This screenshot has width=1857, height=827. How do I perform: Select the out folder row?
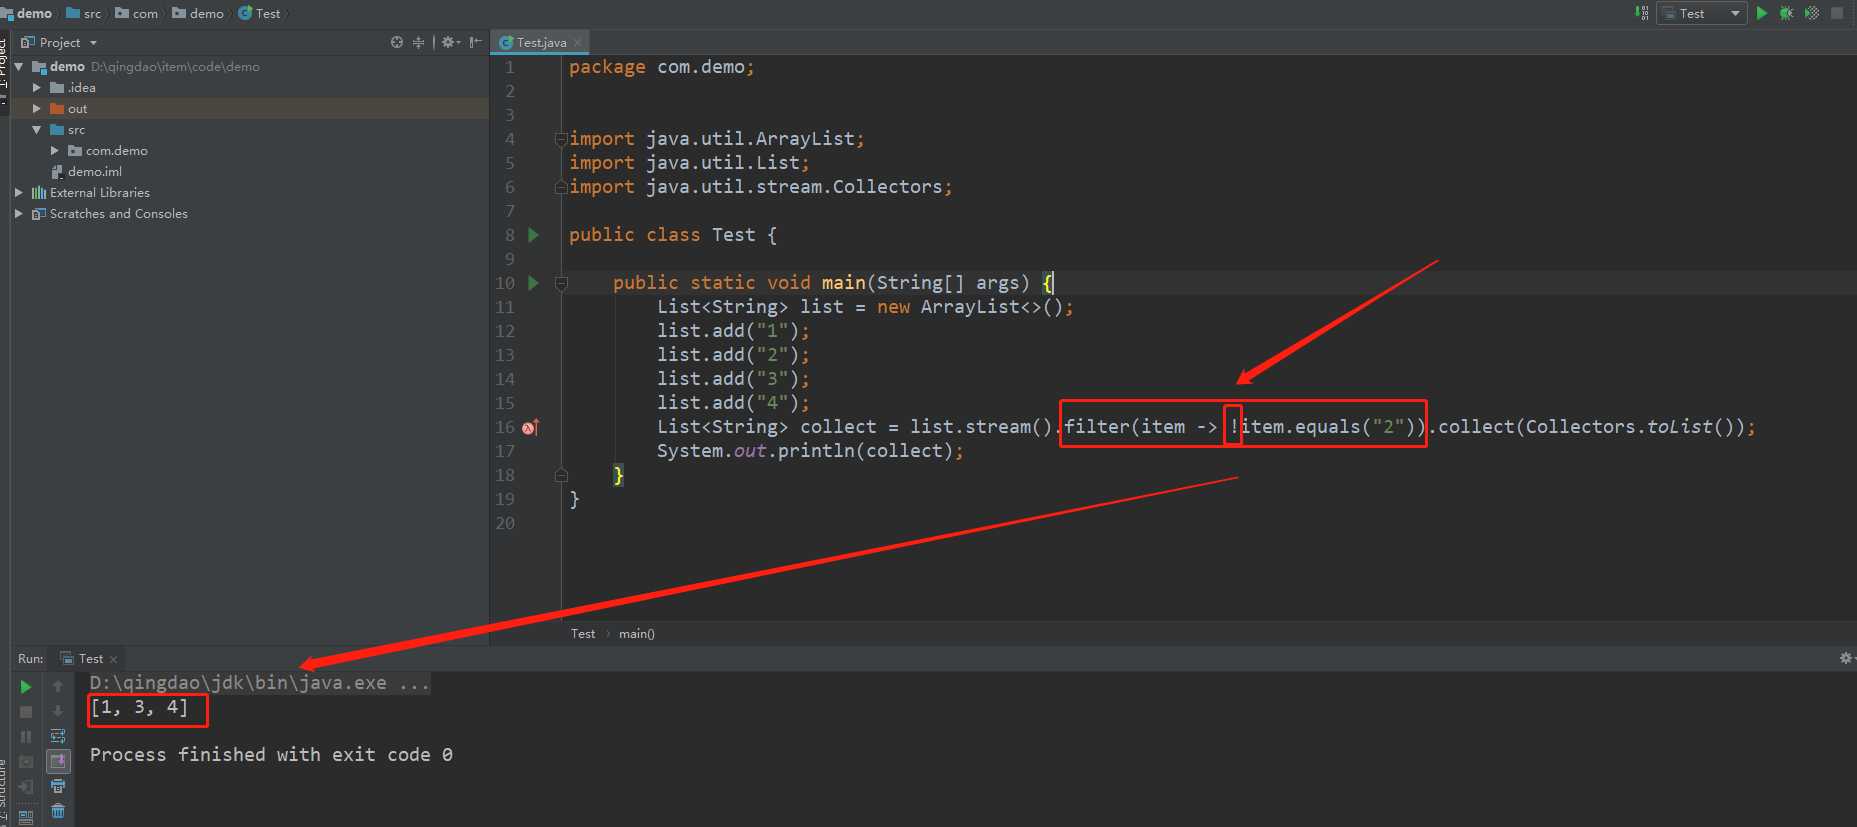tap(249, 109)
